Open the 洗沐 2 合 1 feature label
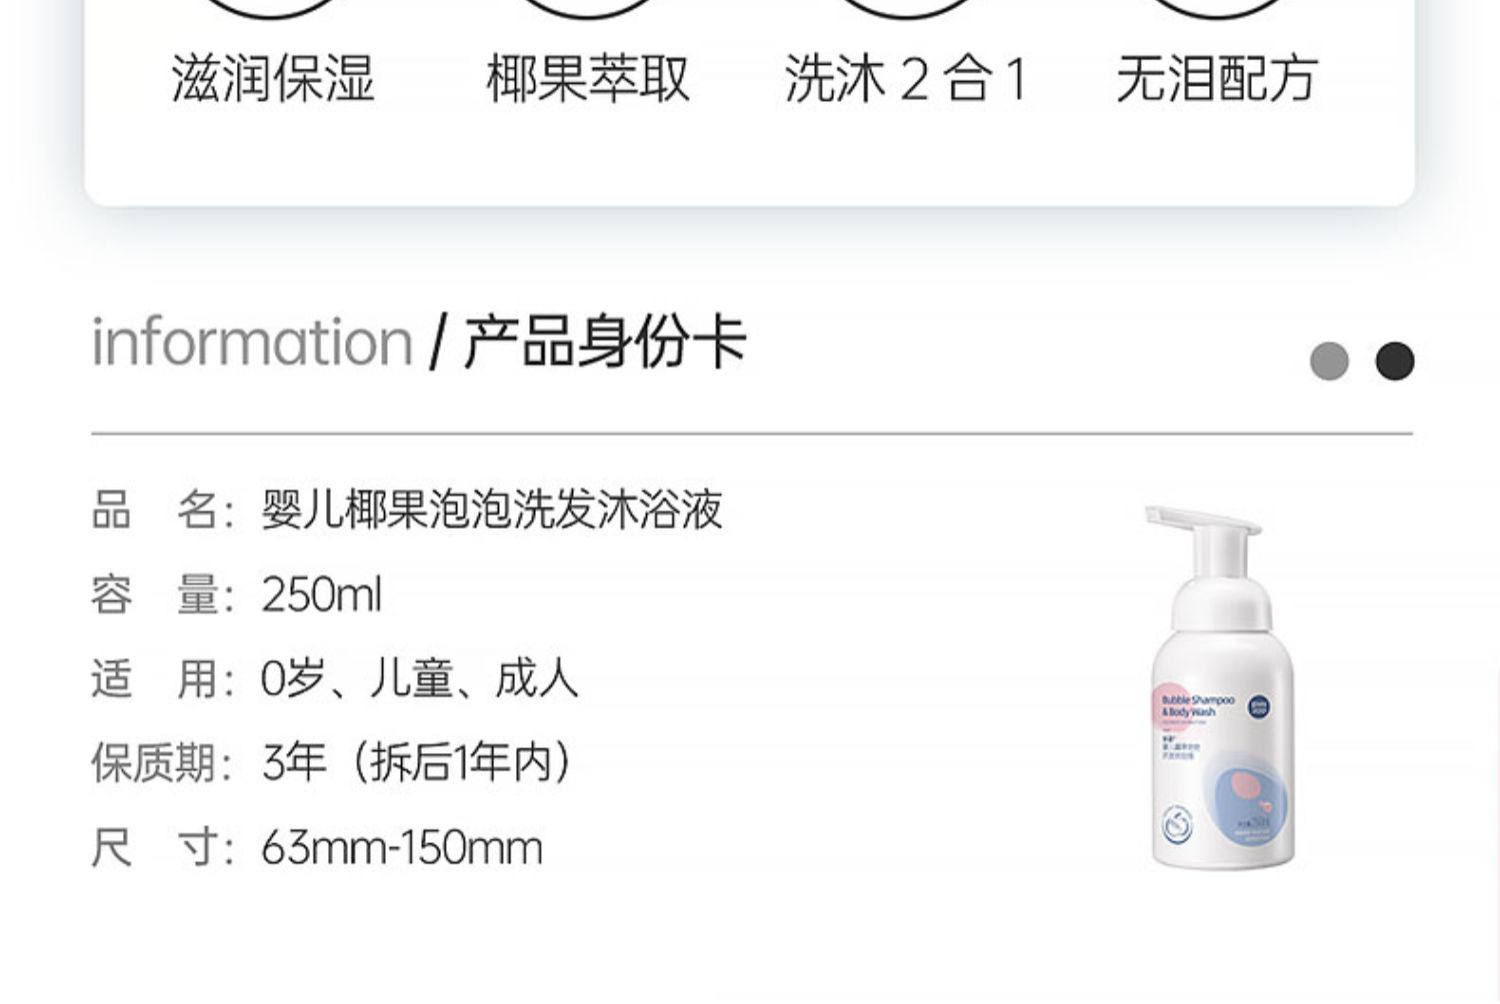This screenshot has height=1004, width=1500. click(906, 79)
